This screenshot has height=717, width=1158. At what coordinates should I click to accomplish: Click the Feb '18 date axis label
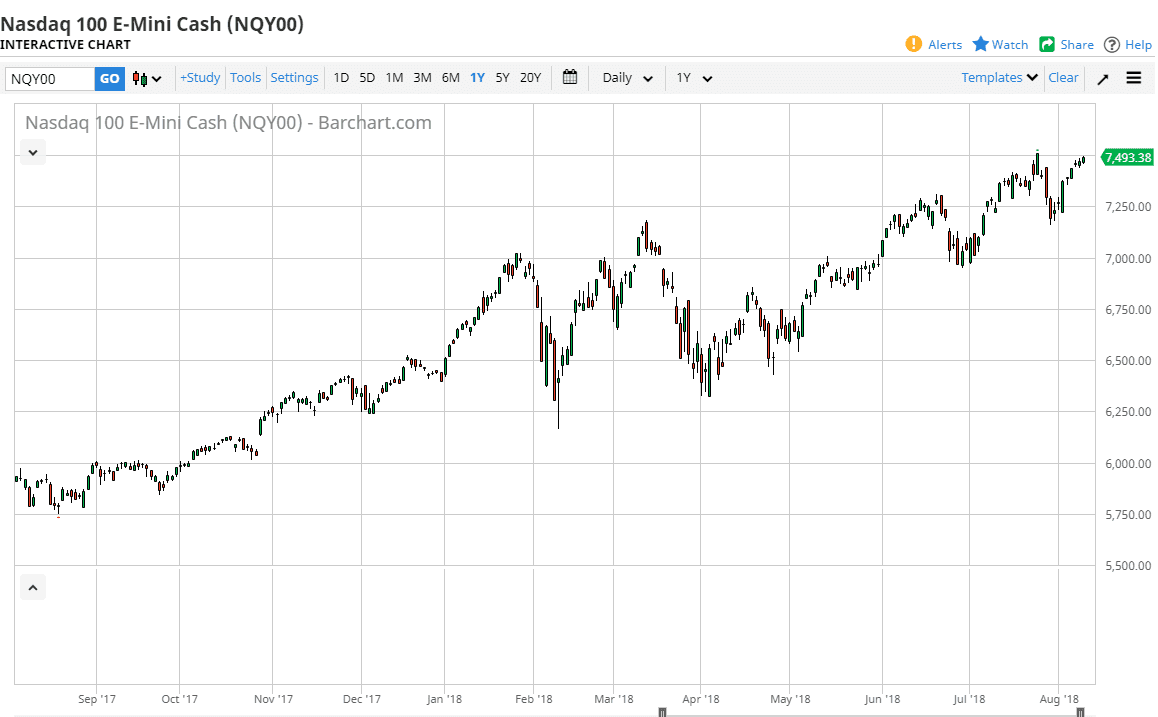point(533,699)
